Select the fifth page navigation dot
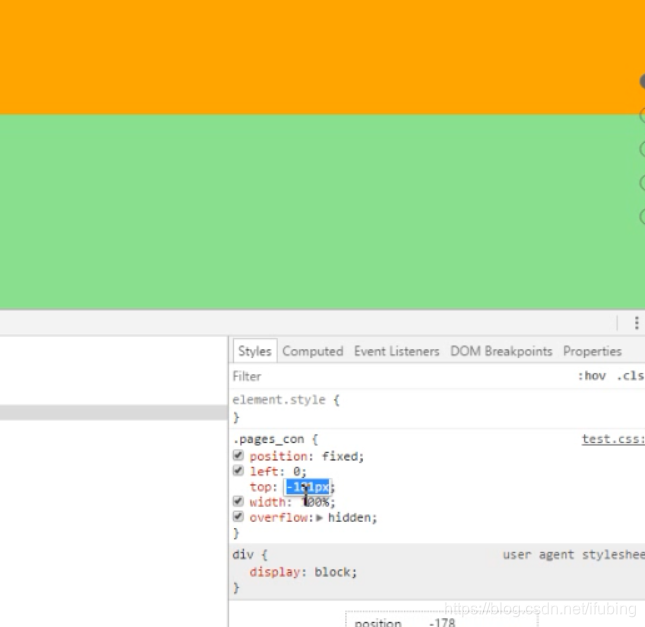The height and width of the screenshot is (627, 645). pyautogui.click(x=643, y=216)
